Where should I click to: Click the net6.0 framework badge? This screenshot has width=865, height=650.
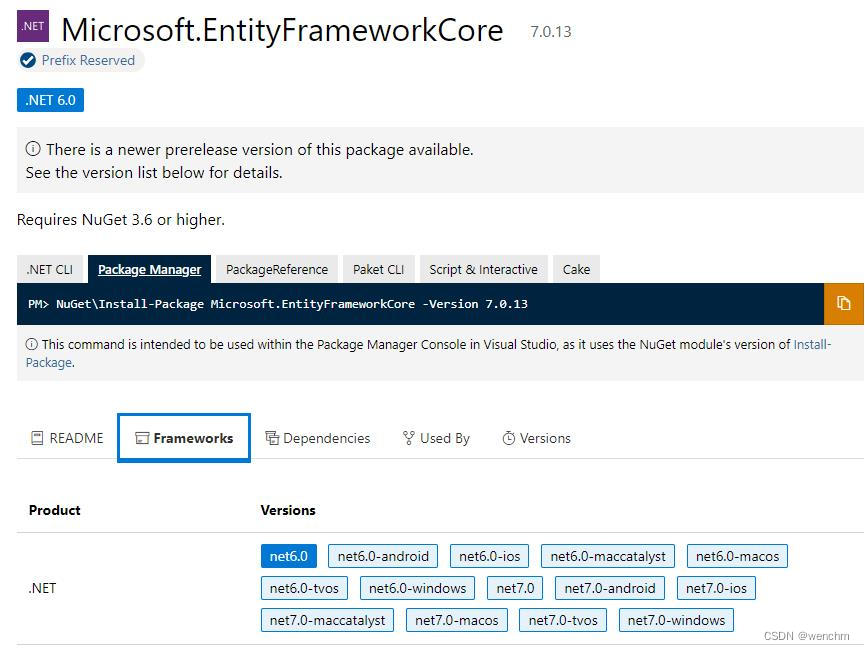[x=289, y=556]
